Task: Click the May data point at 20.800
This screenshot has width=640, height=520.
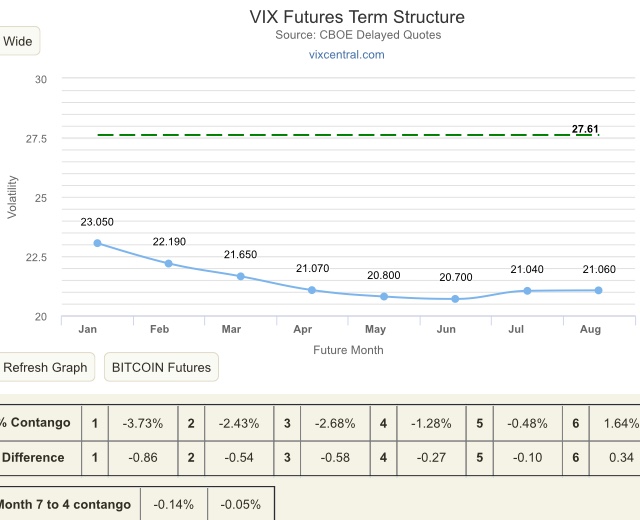Action: tap(384, 297)
